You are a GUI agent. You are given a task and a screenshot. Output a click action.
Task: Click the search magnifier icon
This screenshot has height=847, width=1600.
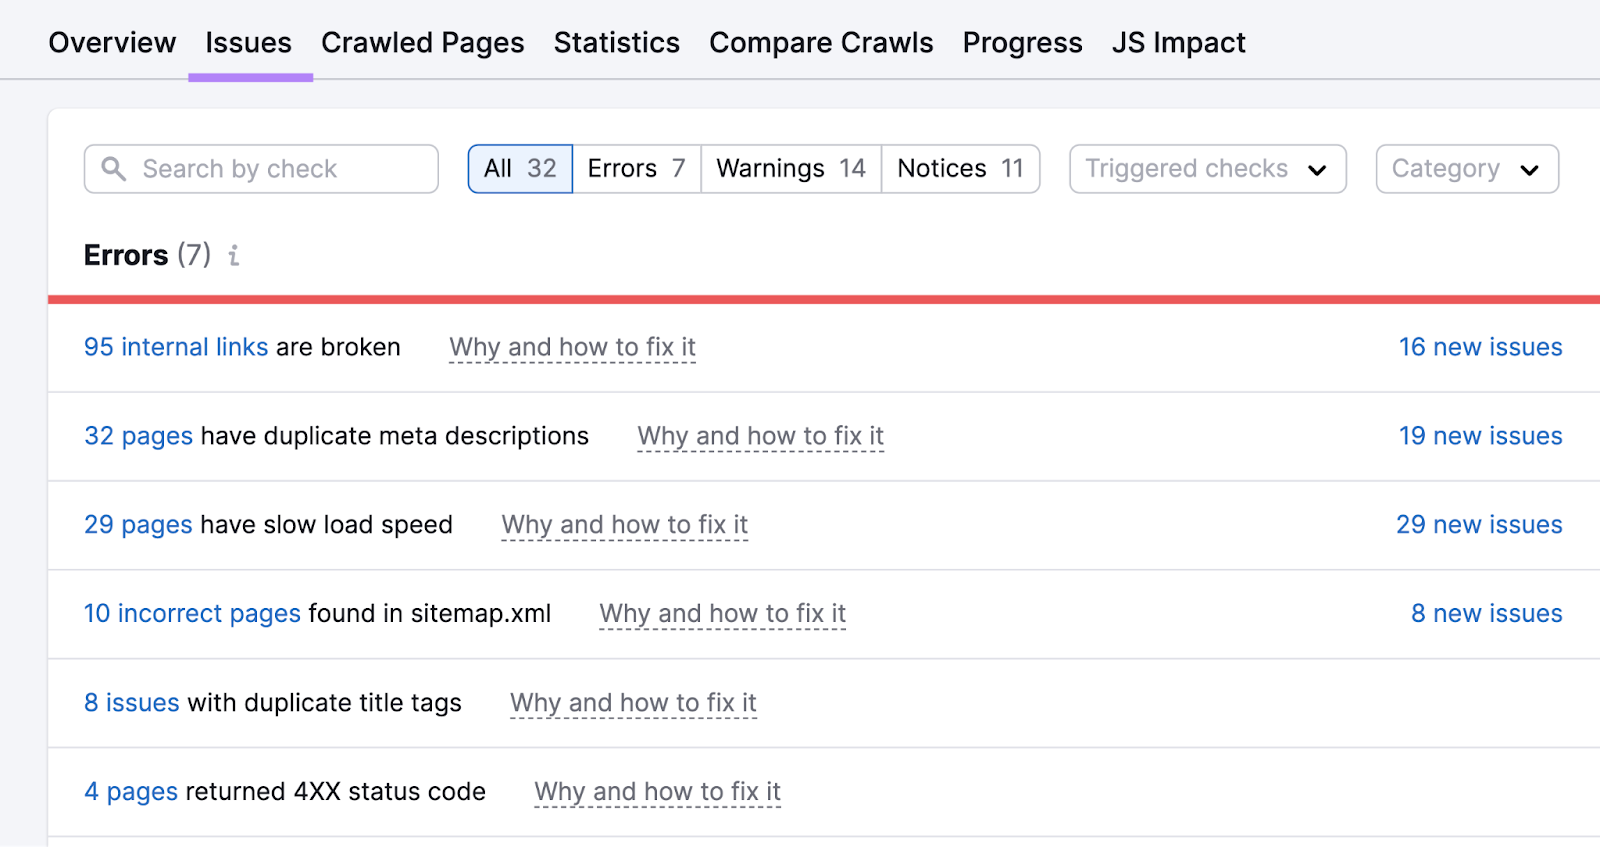[114, 168]
